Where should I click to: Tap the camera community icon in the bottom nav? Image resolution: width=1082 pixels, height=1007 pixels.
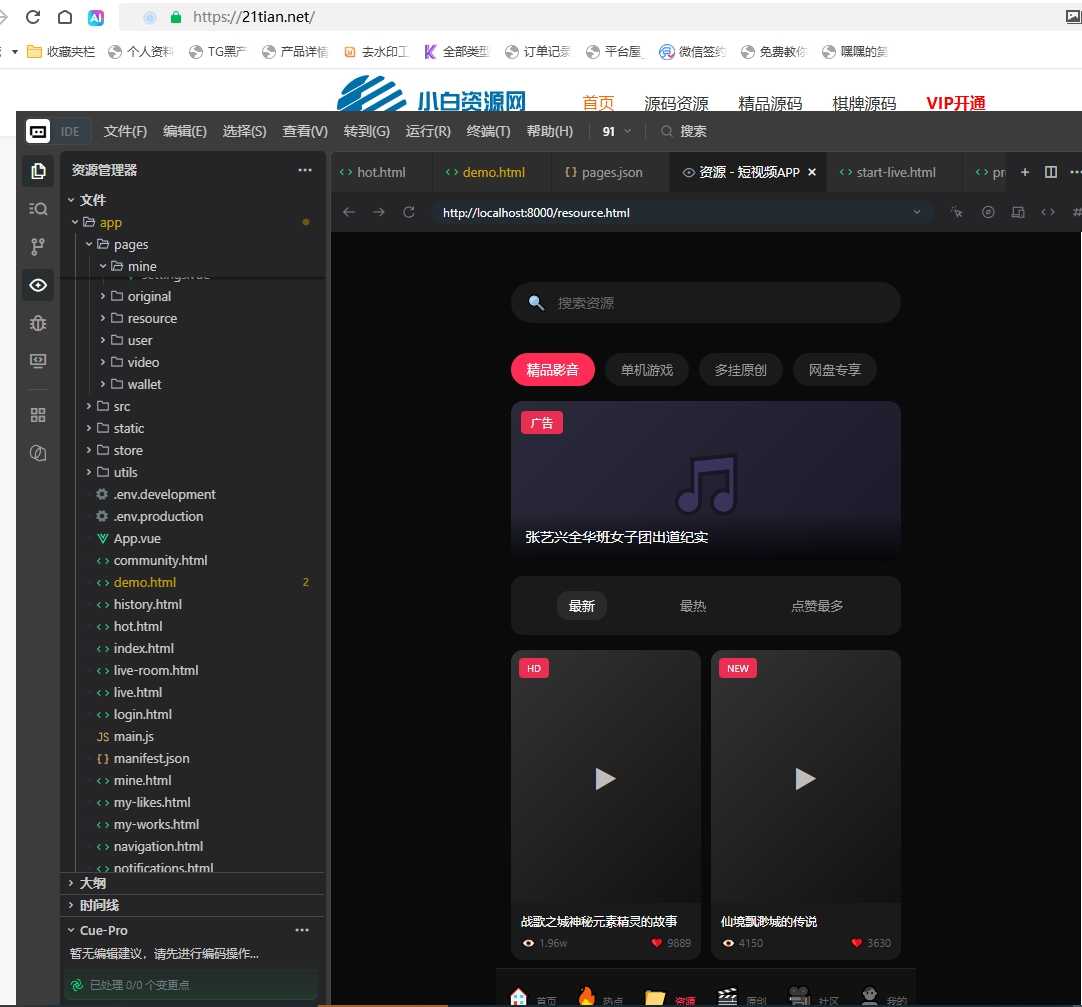(x=799, y=997)
